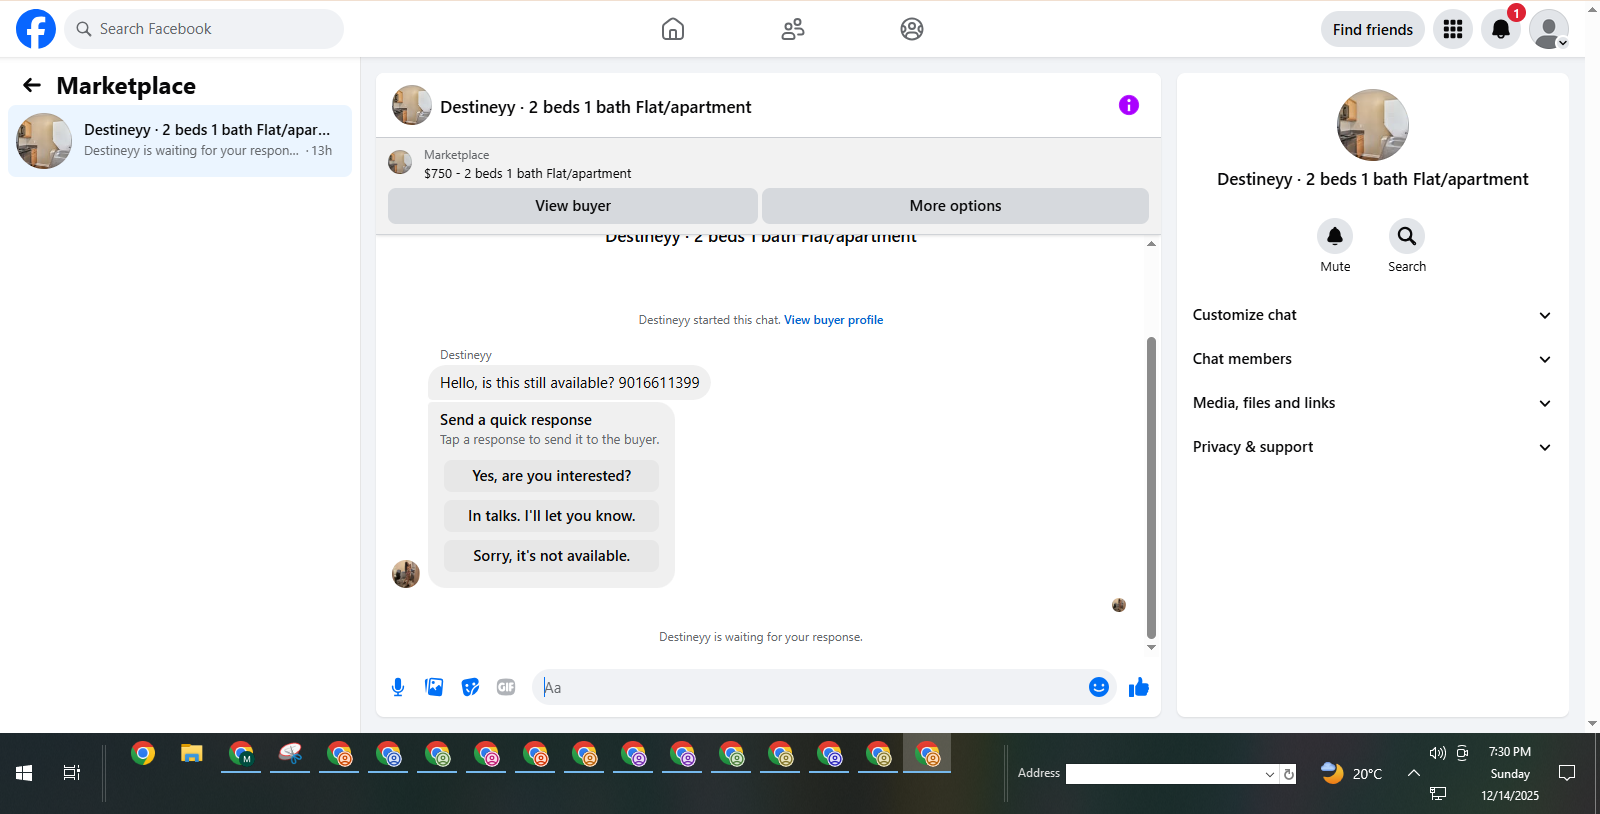1600x814 pixels.
Task: Click the More options button
Action: pos(955,206)
